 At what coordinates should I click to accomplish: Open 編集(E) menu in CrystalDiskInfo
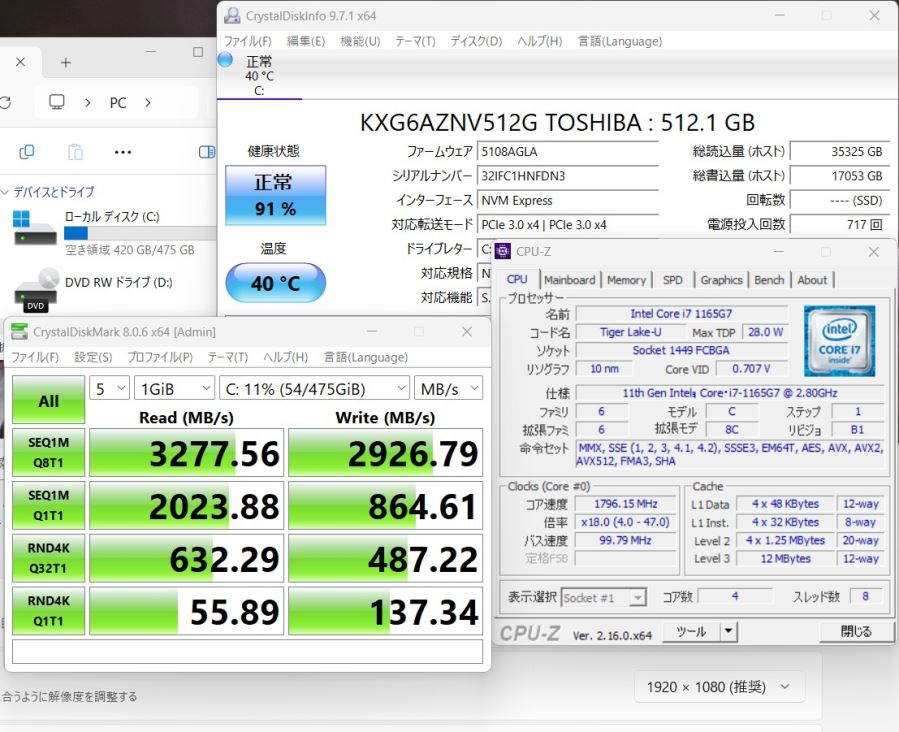pyautogui.click(x=306, y=41)
